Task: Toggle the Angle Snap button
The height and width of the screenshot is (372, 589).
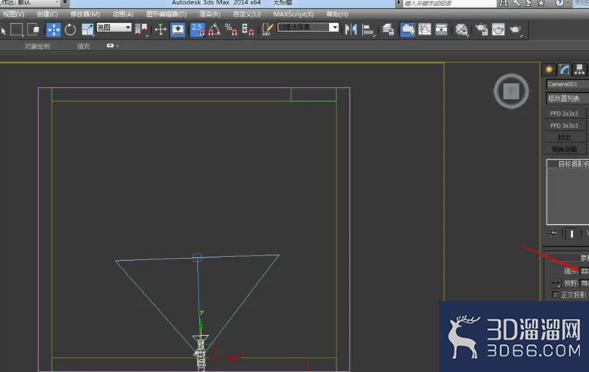Action: click(x=214, y=30)
